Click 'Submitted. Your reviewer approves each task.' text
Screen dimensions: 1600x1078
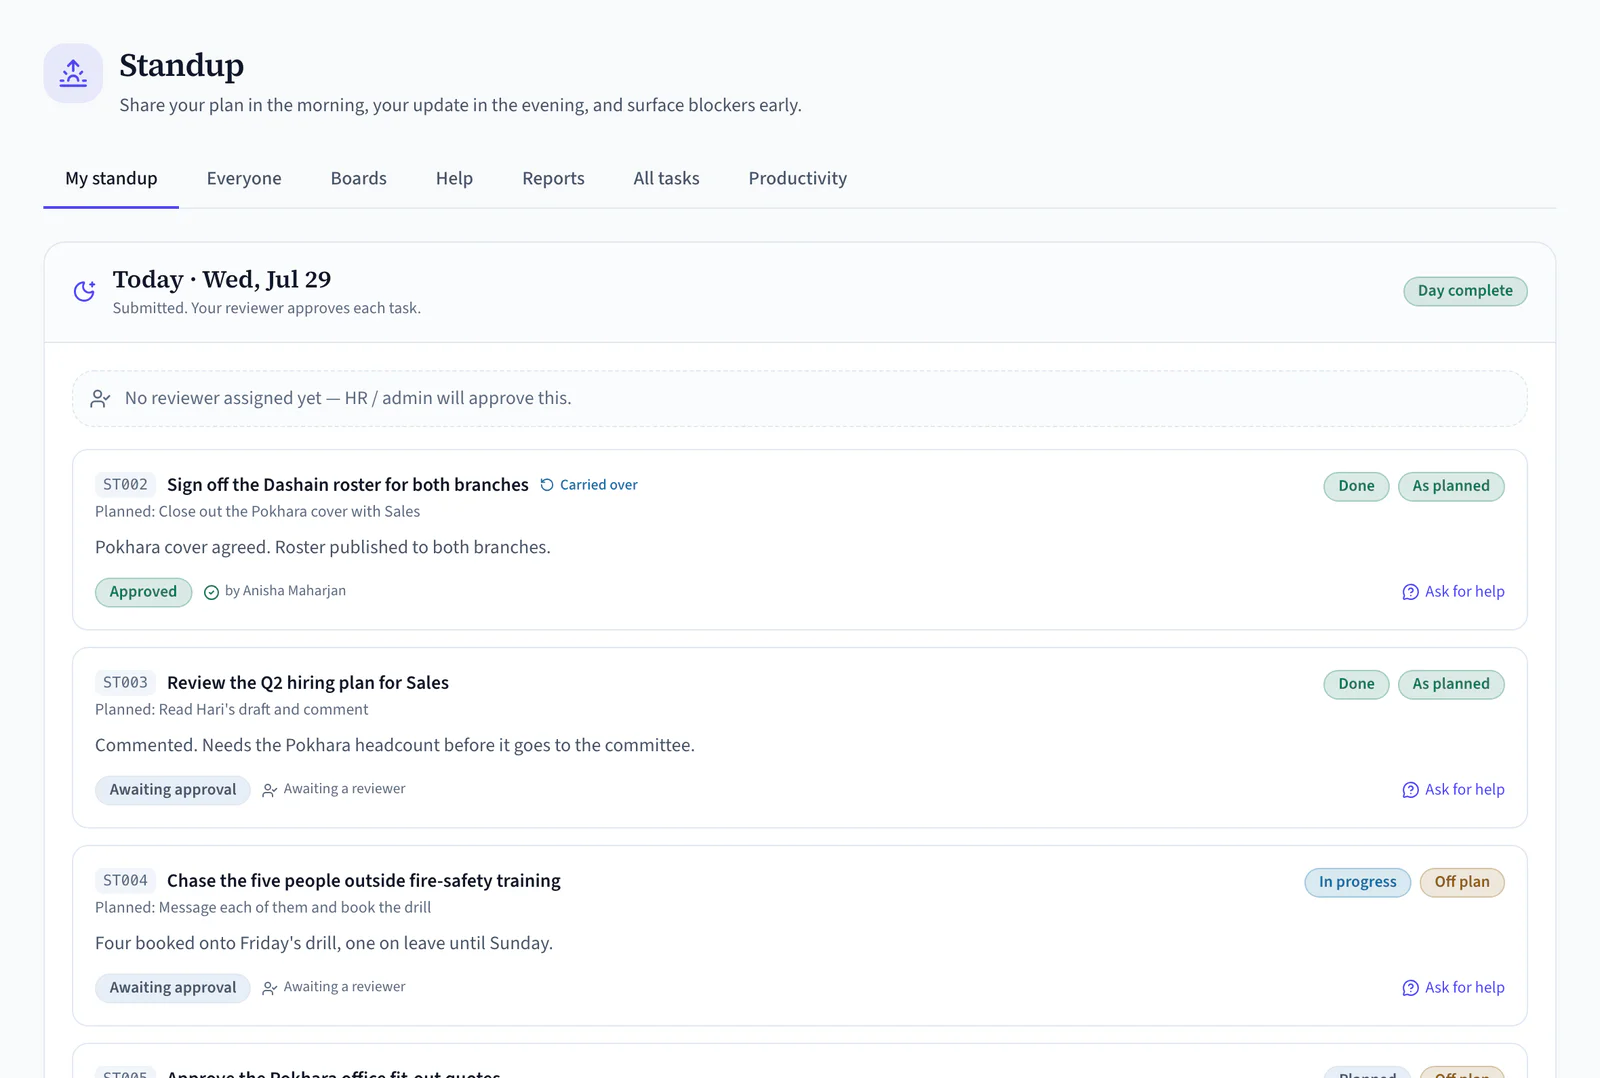267,308
